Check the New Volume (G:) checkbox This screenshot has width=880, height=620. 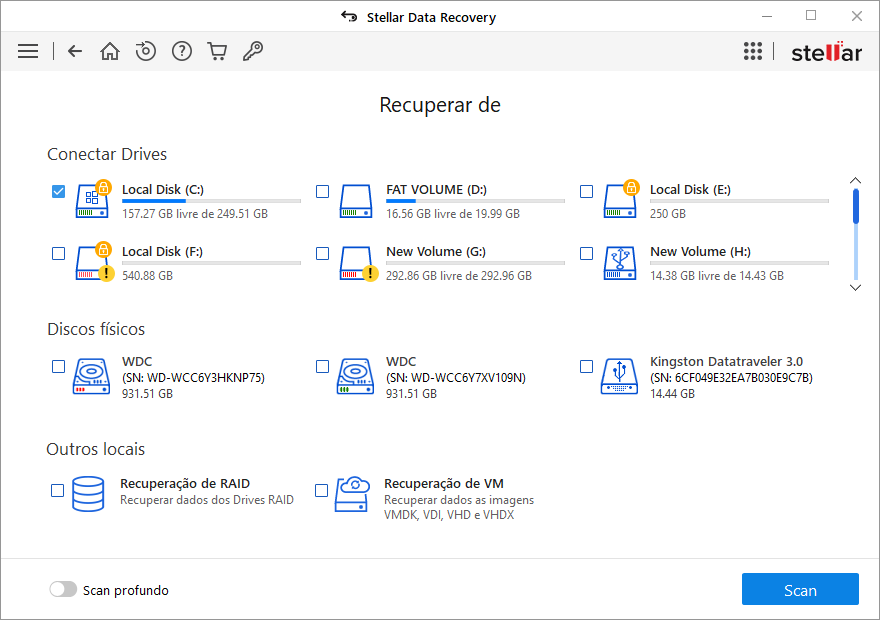323,254
